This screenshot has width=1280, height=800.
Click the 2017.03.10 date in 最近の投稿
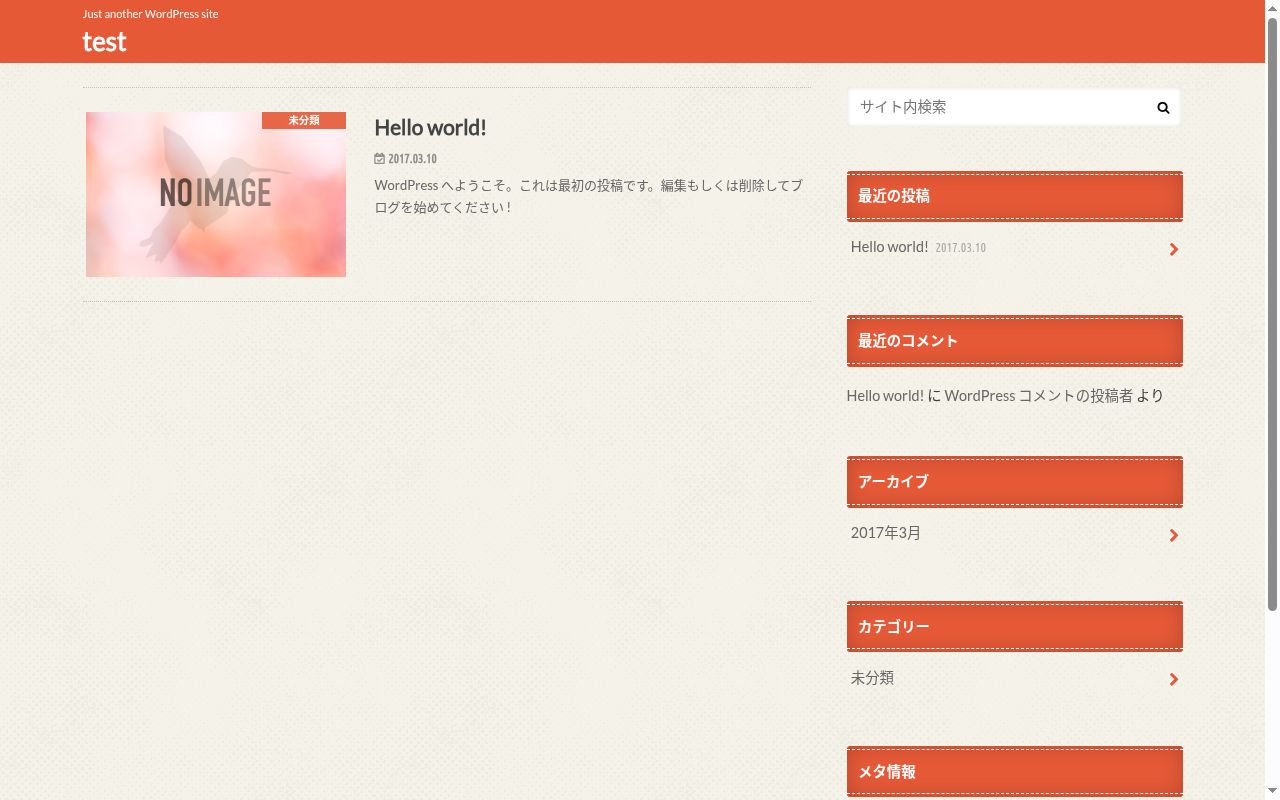(961, 248)
